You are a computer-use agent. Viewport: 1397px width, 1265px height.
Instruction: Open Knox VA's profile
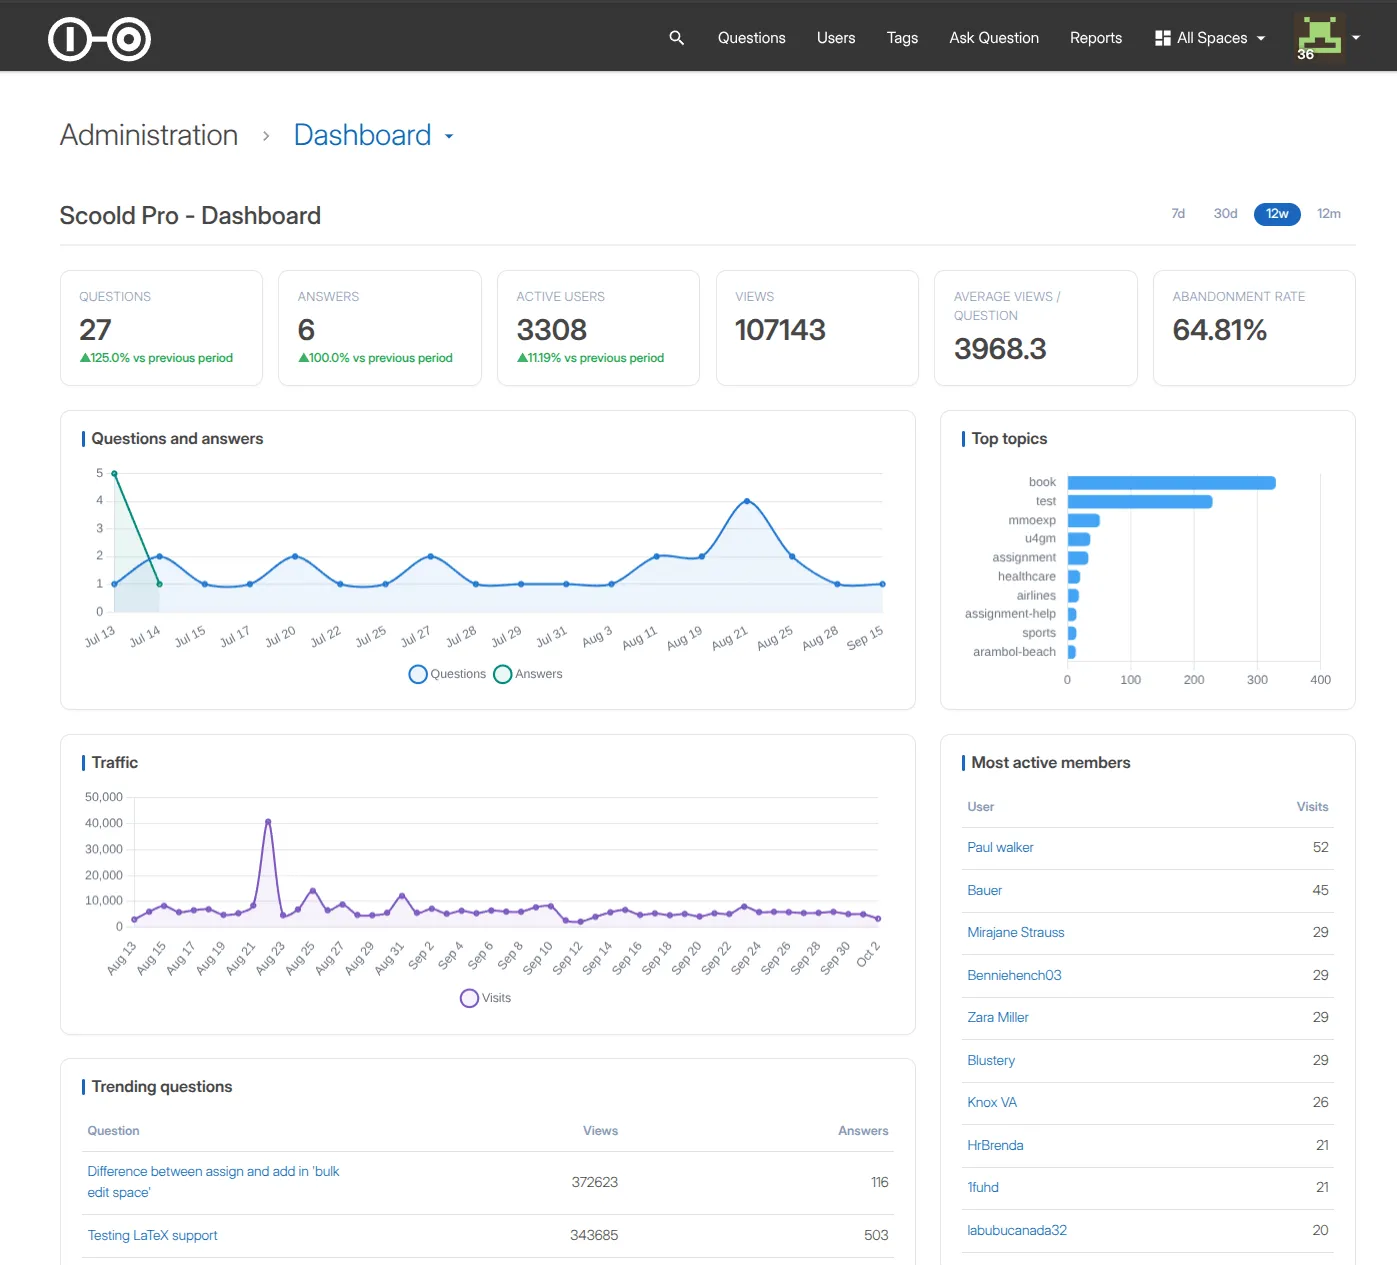click(992, 1103)
